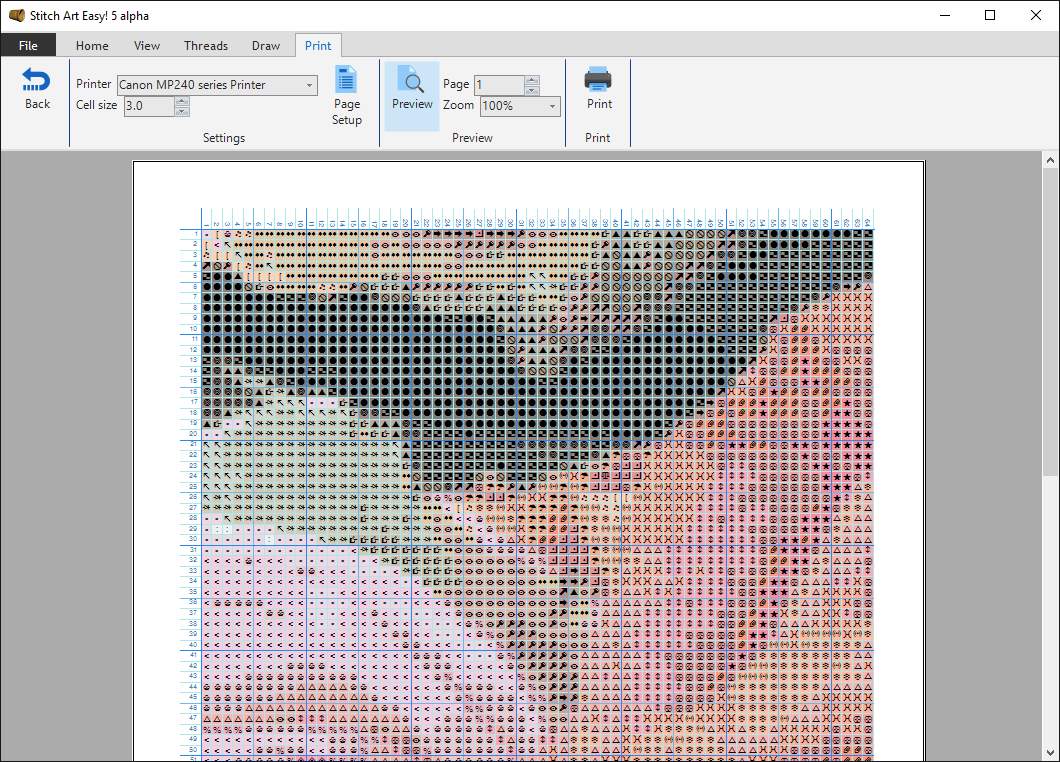Open the Zoom percentage dropdown
The width and height of the screenshot is (1060, 762).
553,105
